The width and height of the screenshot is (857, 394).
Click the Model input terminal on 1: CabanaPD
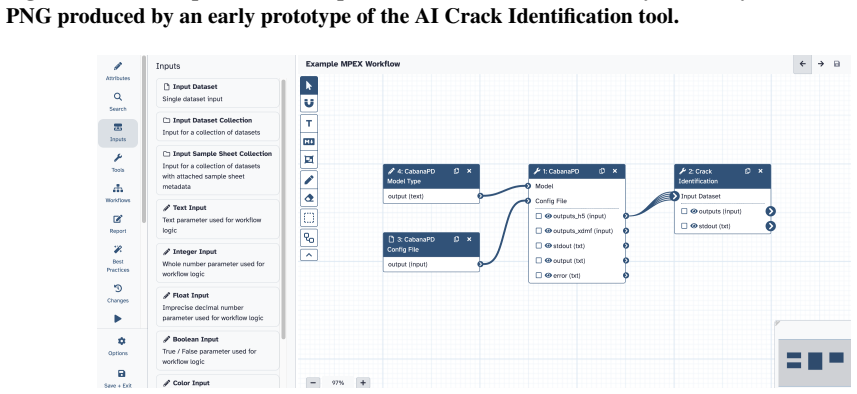[x=529, y=186]
